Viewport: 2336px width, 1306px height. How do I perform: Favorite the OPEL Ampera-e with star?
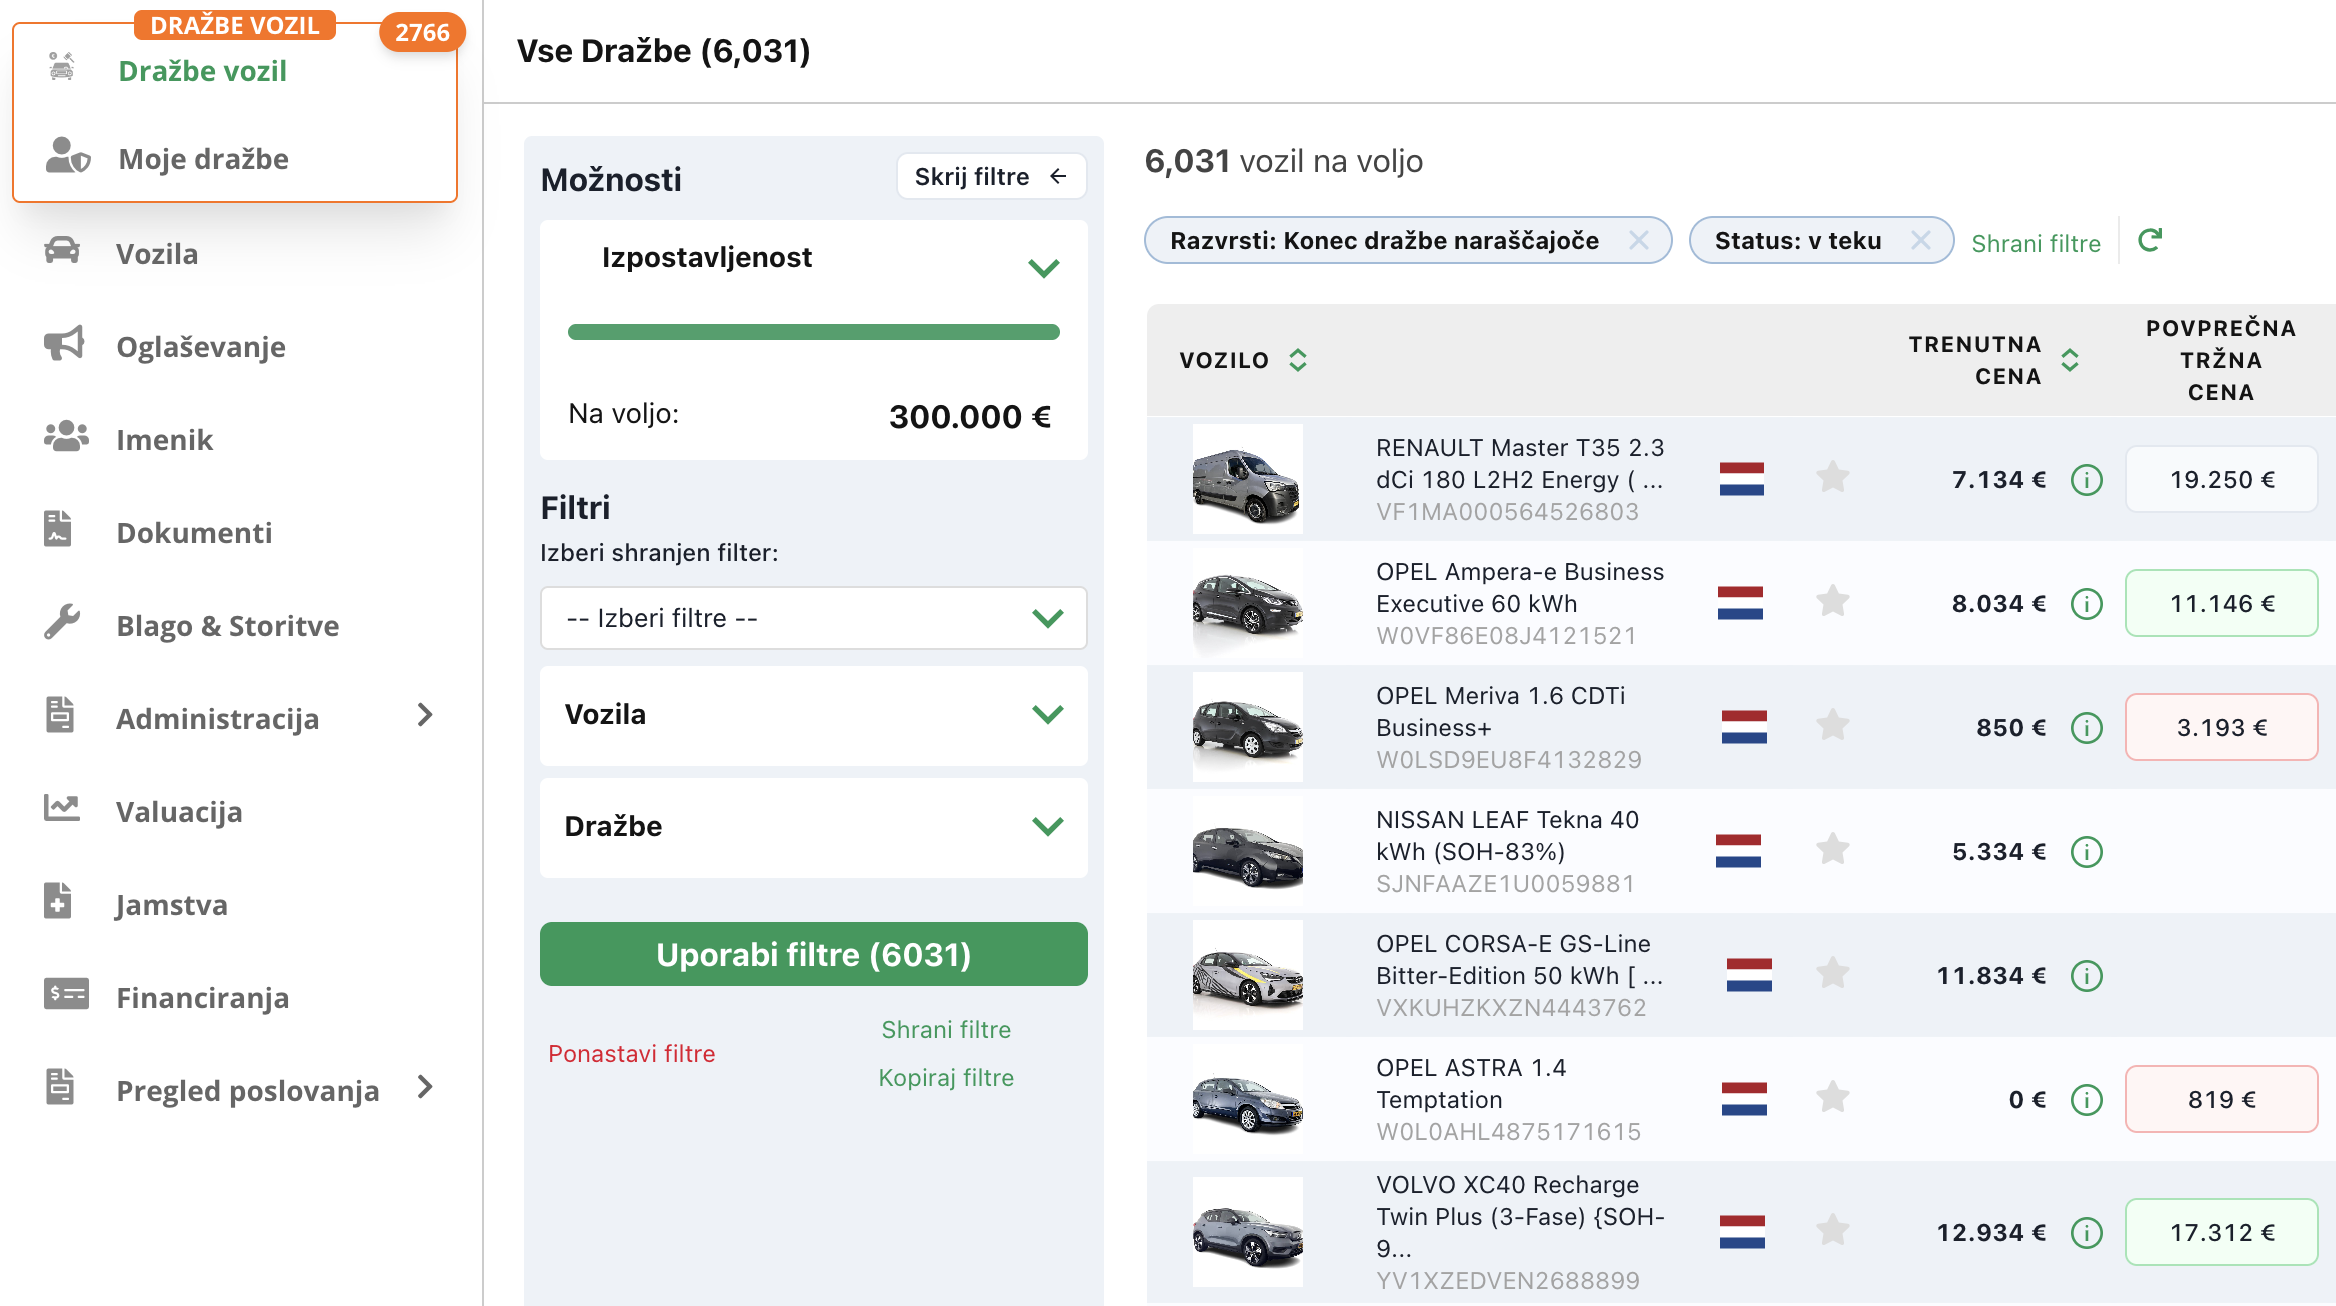(x=1832, y=602)
